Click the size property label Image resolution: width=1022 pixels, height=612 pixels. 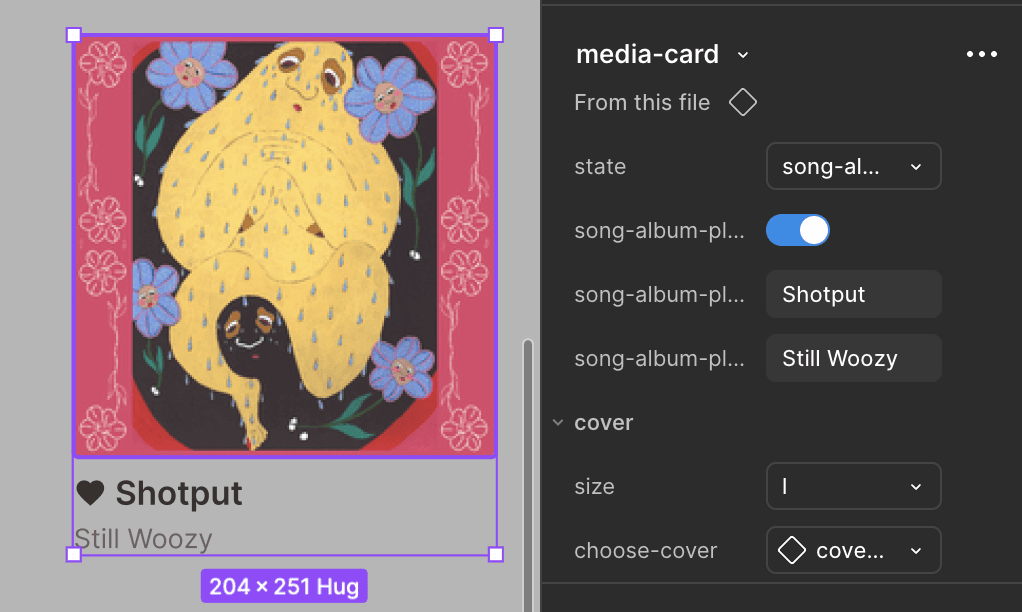click(x=594, y=486)
